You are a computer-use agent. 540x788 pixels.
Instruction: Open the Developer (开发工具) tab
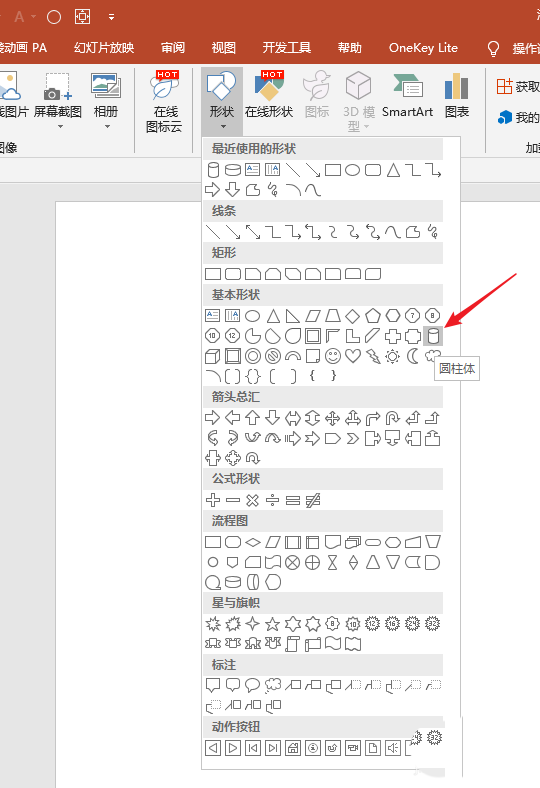point(287,48)
